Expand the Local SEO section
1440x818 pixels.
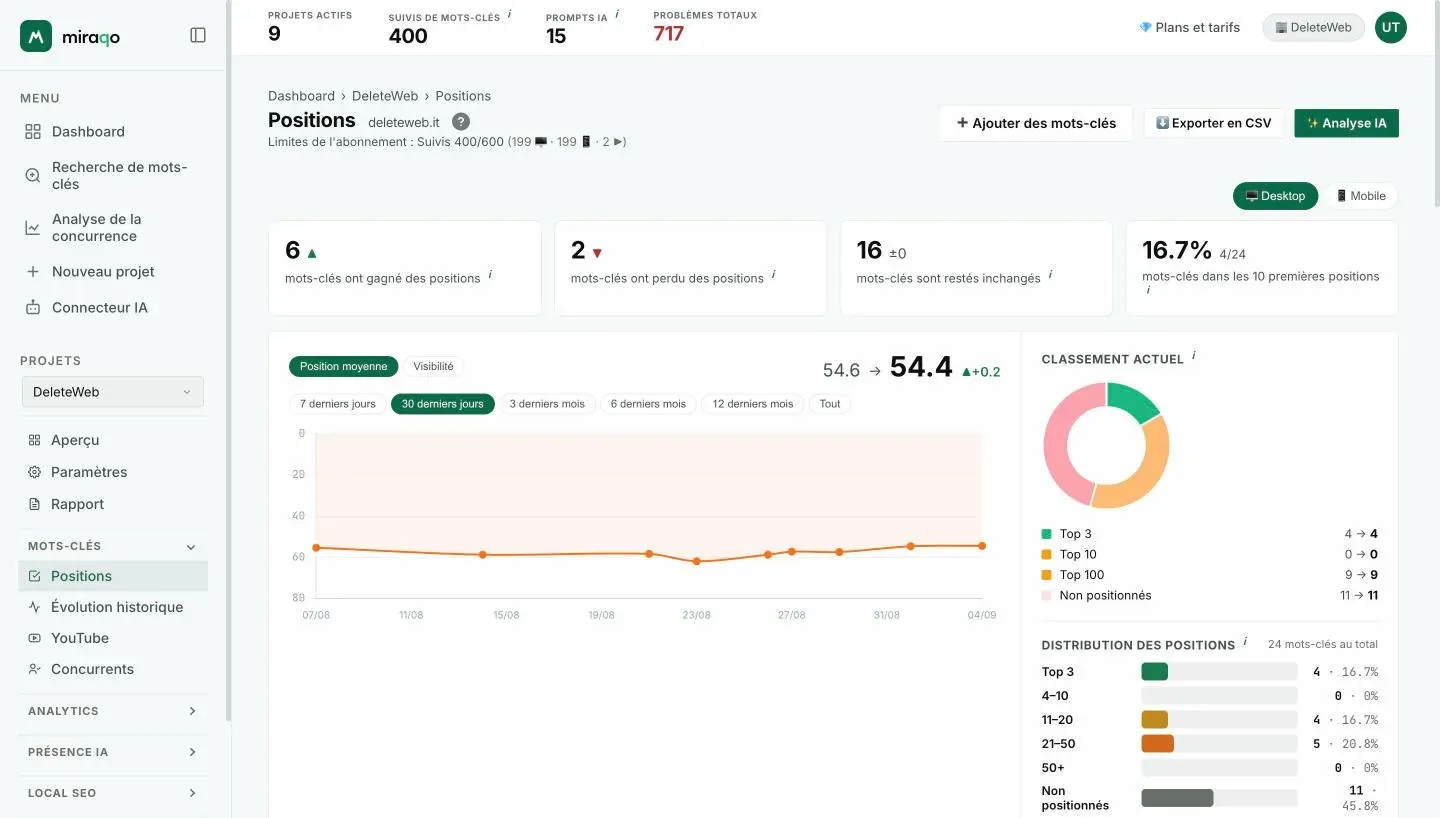coord(113,793)
